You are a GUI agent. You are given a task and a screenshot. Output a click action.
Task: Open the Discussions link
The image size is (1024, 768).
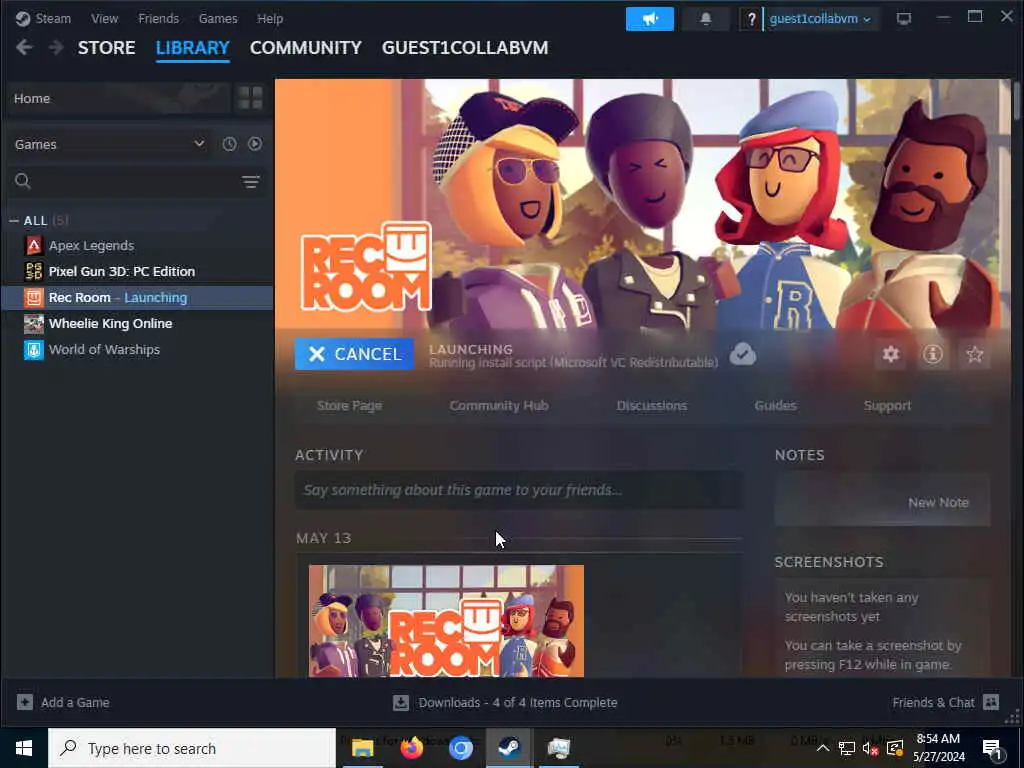point(652,406)
